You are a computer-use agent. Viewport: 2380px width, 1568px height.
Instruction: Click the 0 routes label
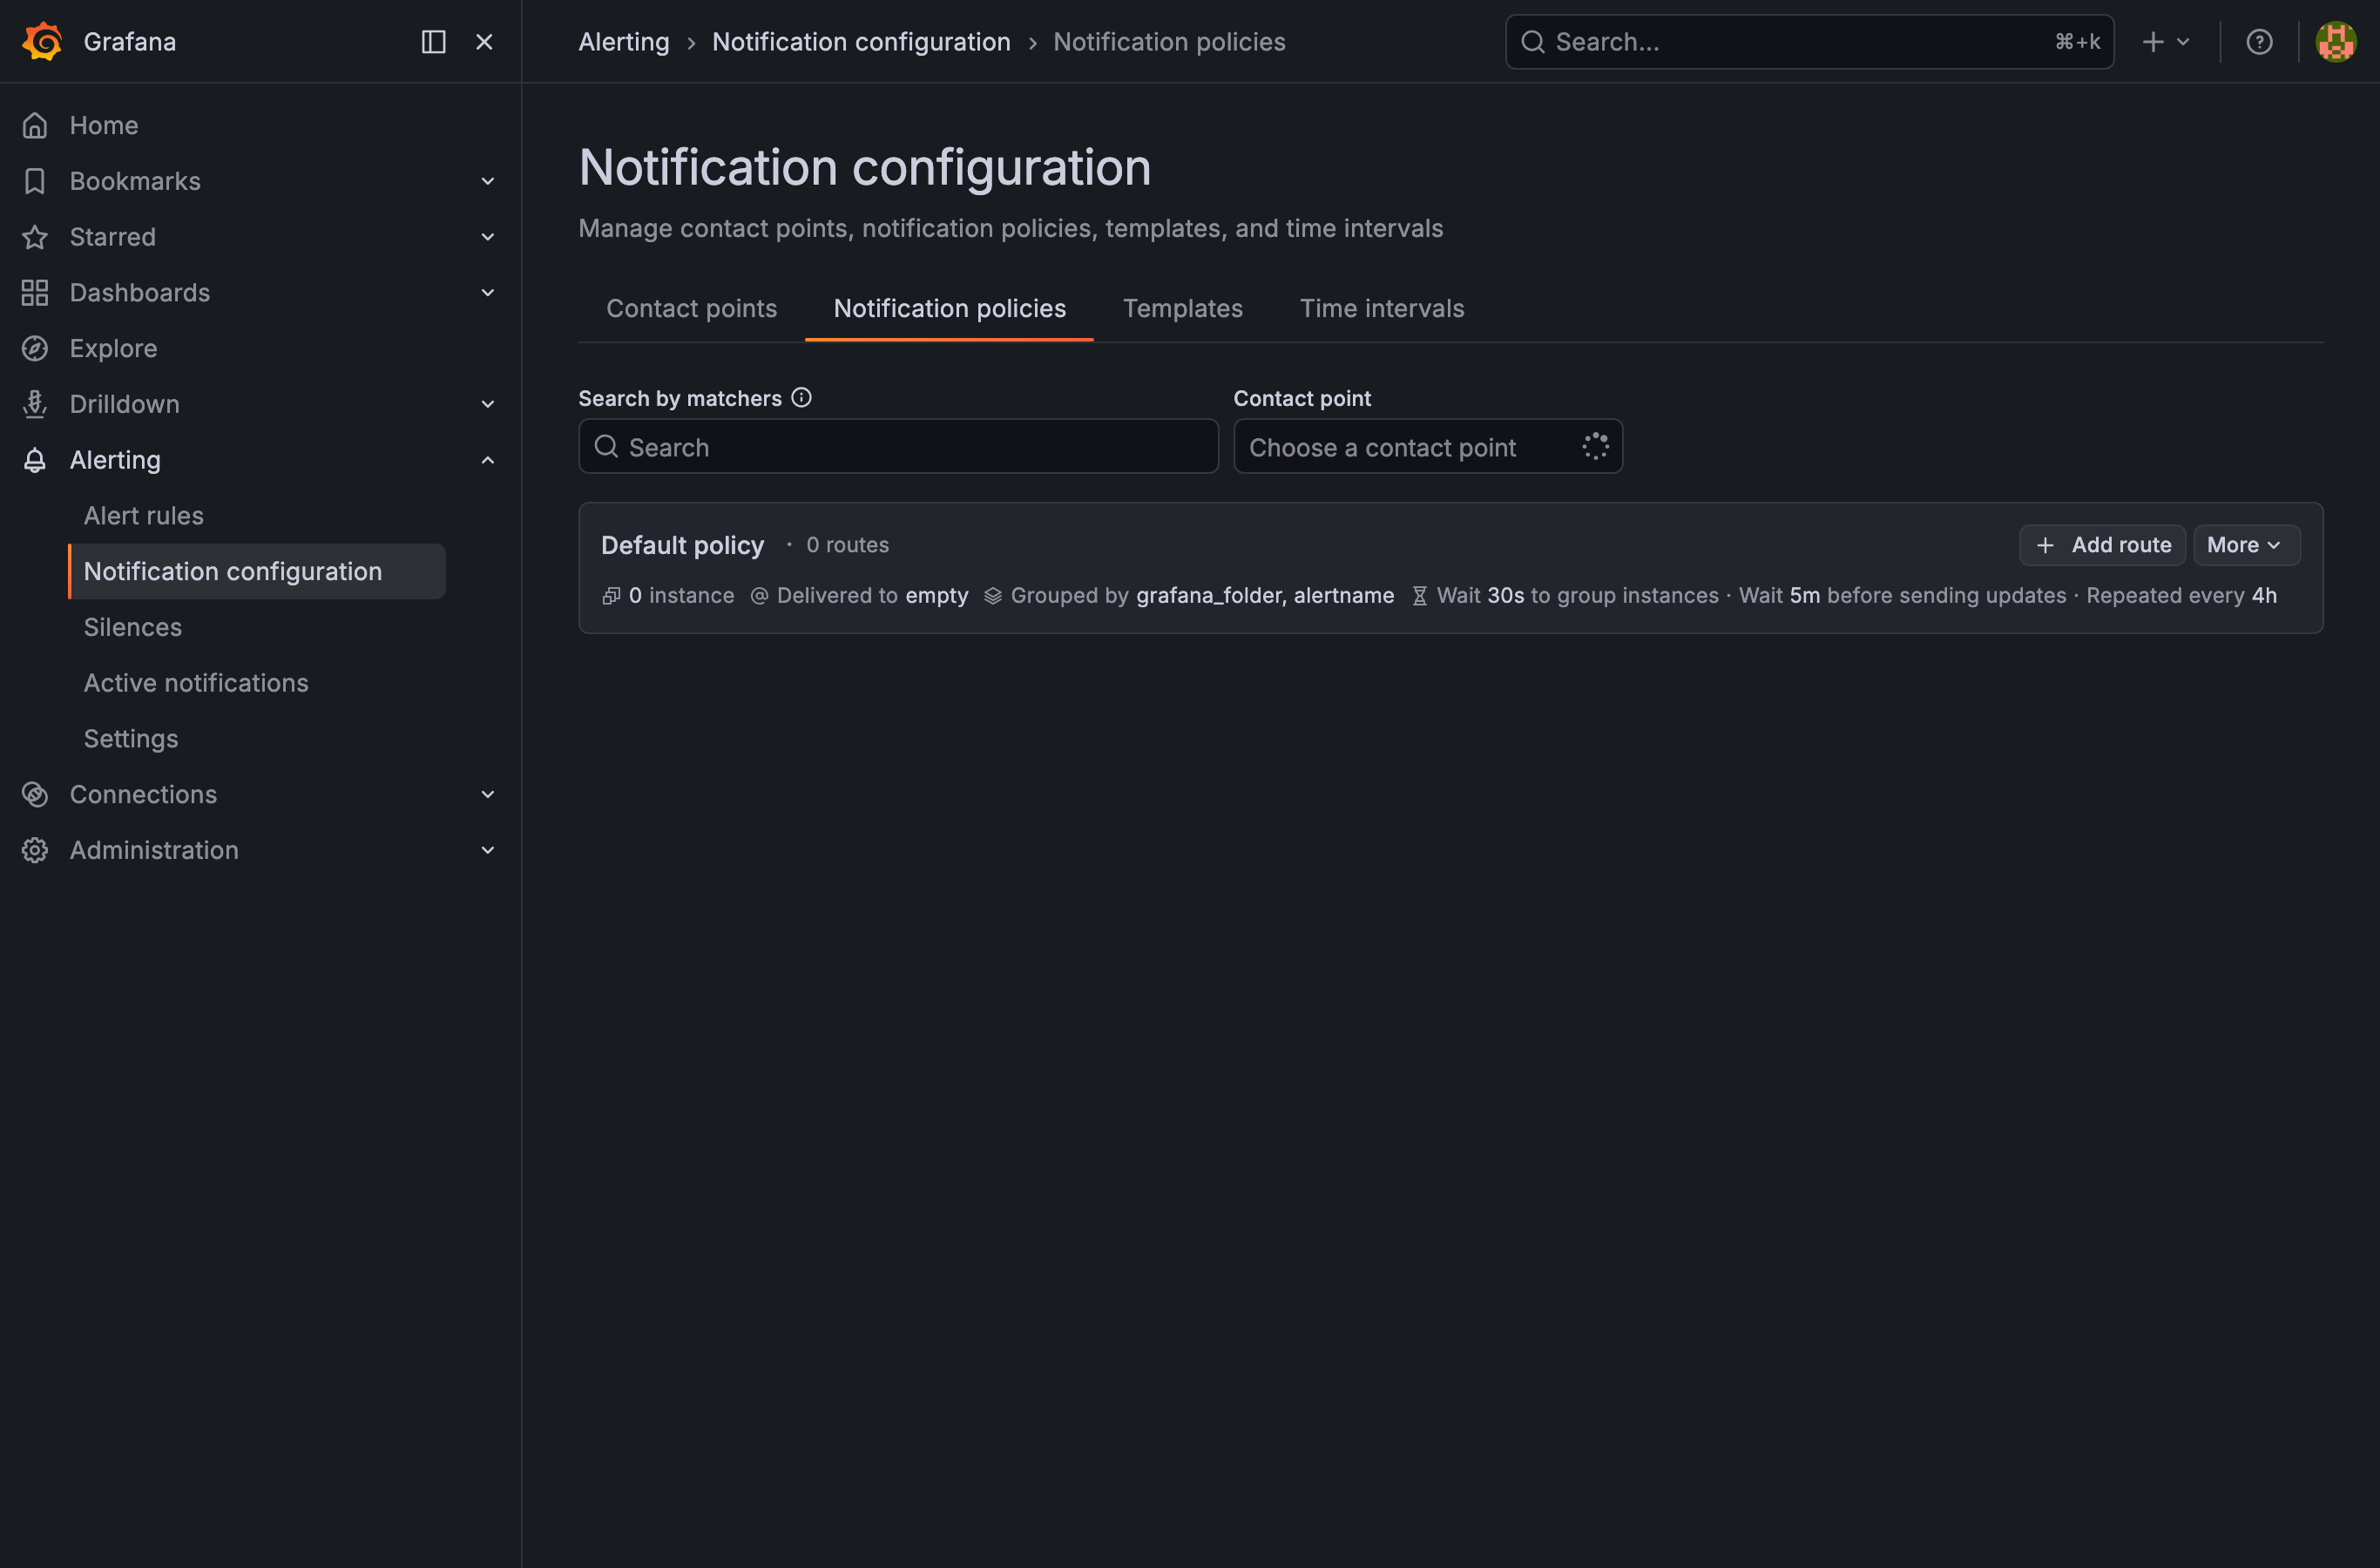point(847,545)
